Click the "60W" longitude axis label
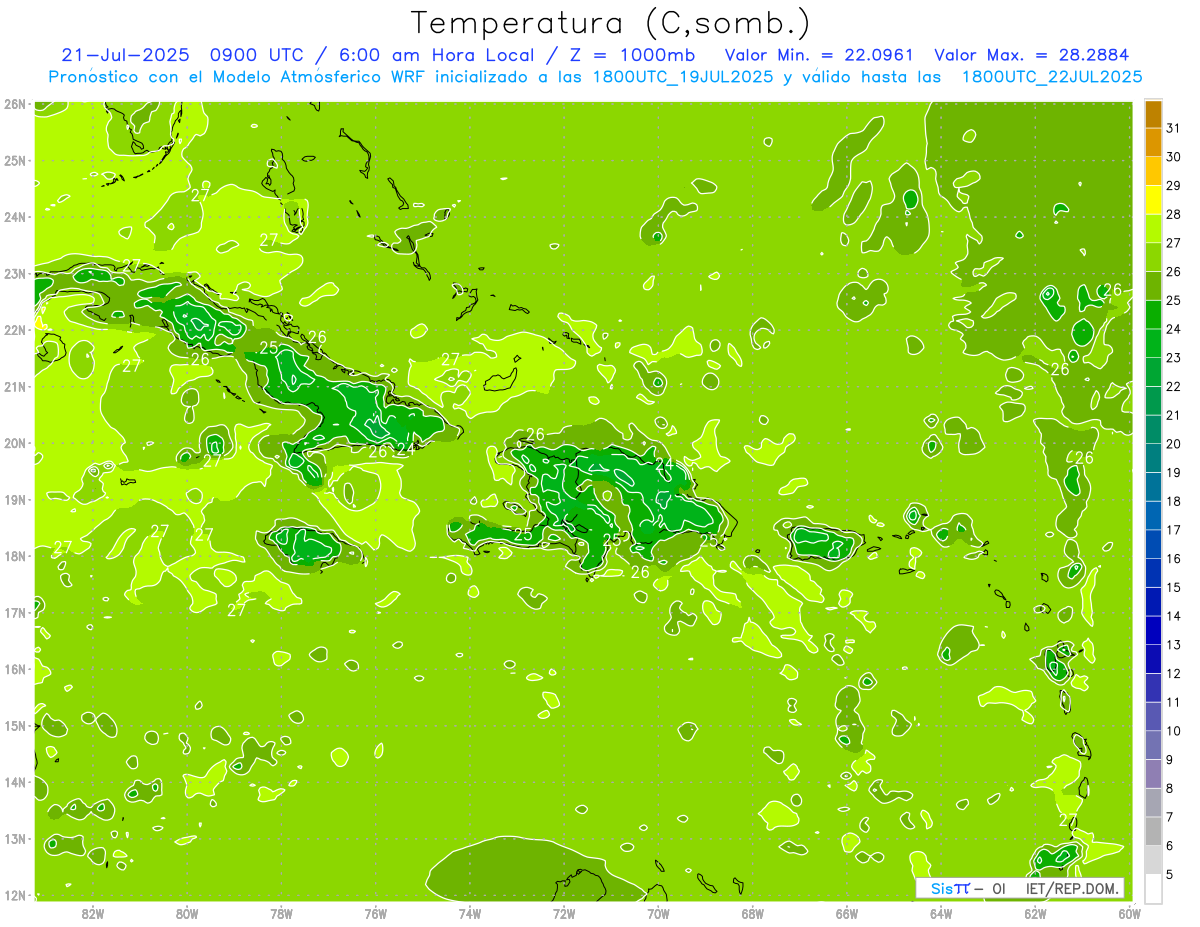 pyautogui.click(x=1130, y=913)
